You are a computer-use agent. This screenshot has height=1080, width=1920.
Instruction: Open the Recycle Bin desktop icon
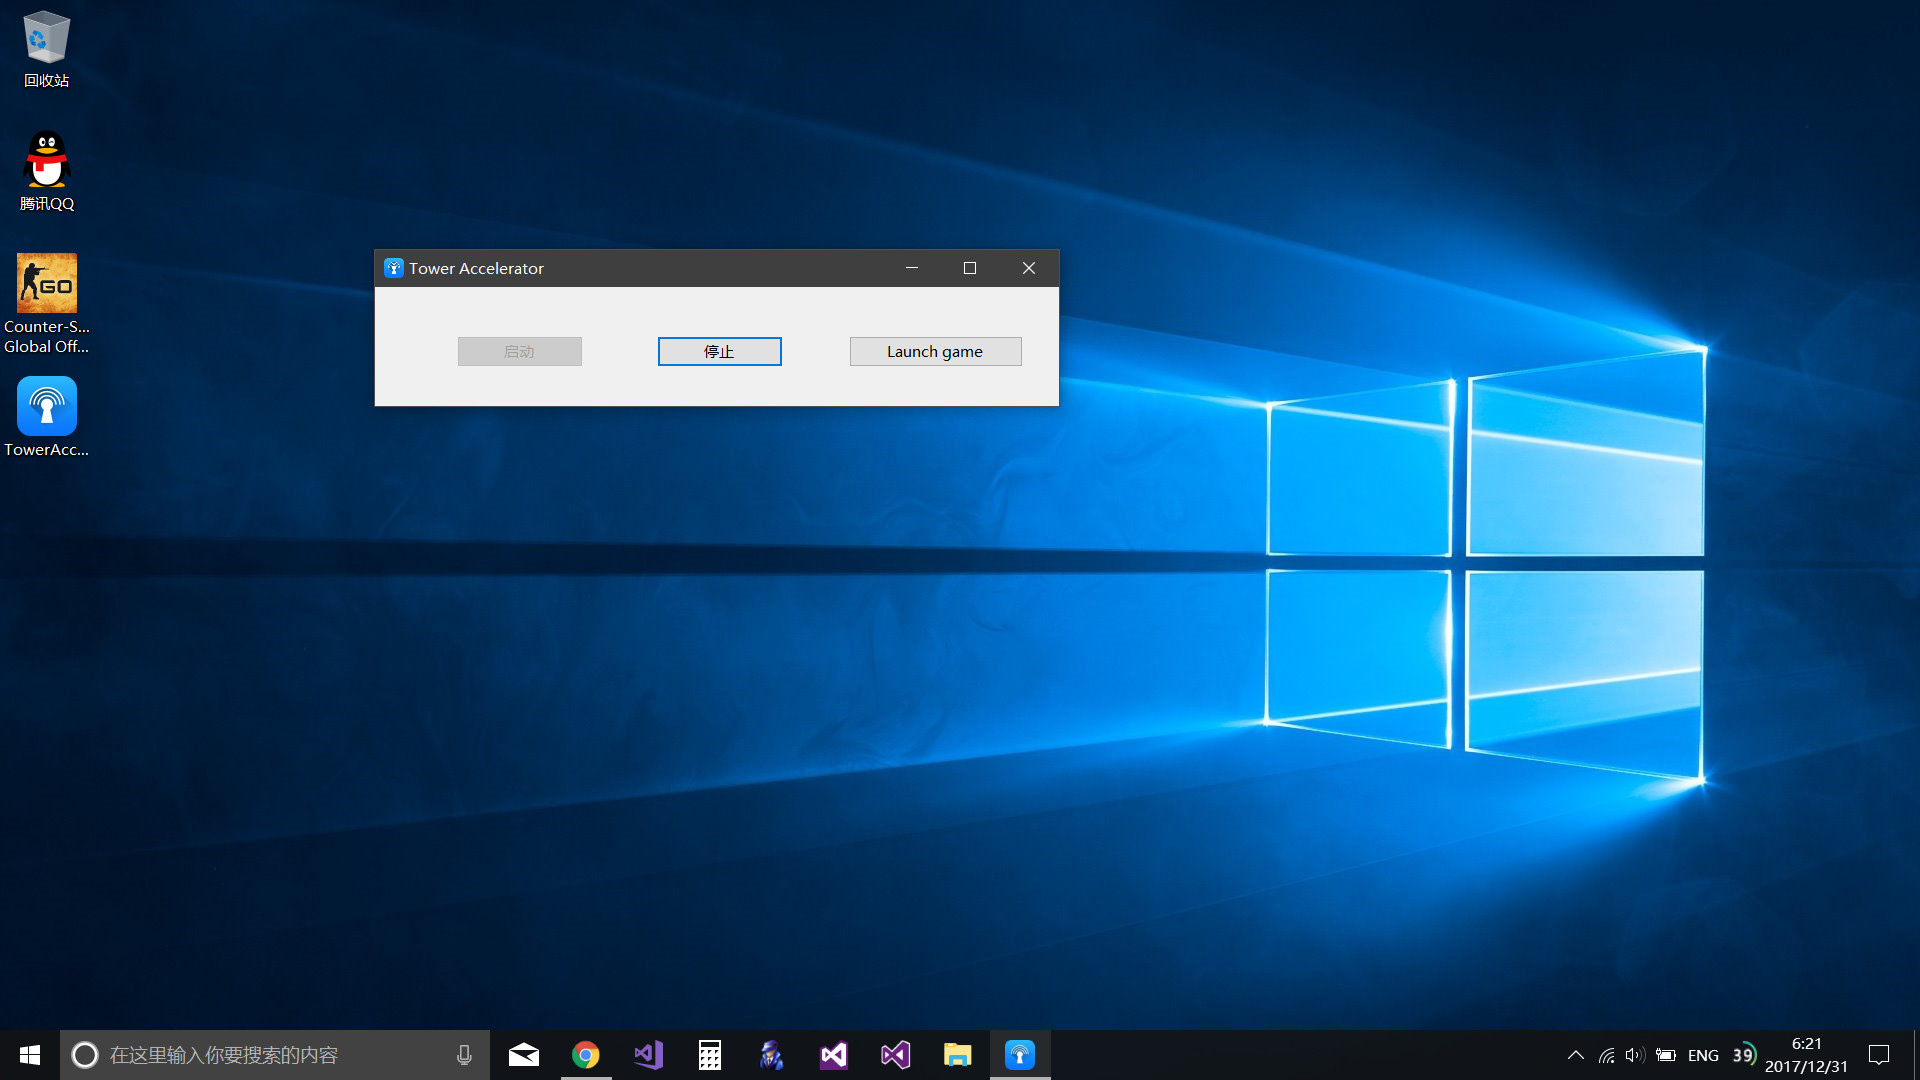[x=46, y=49]
